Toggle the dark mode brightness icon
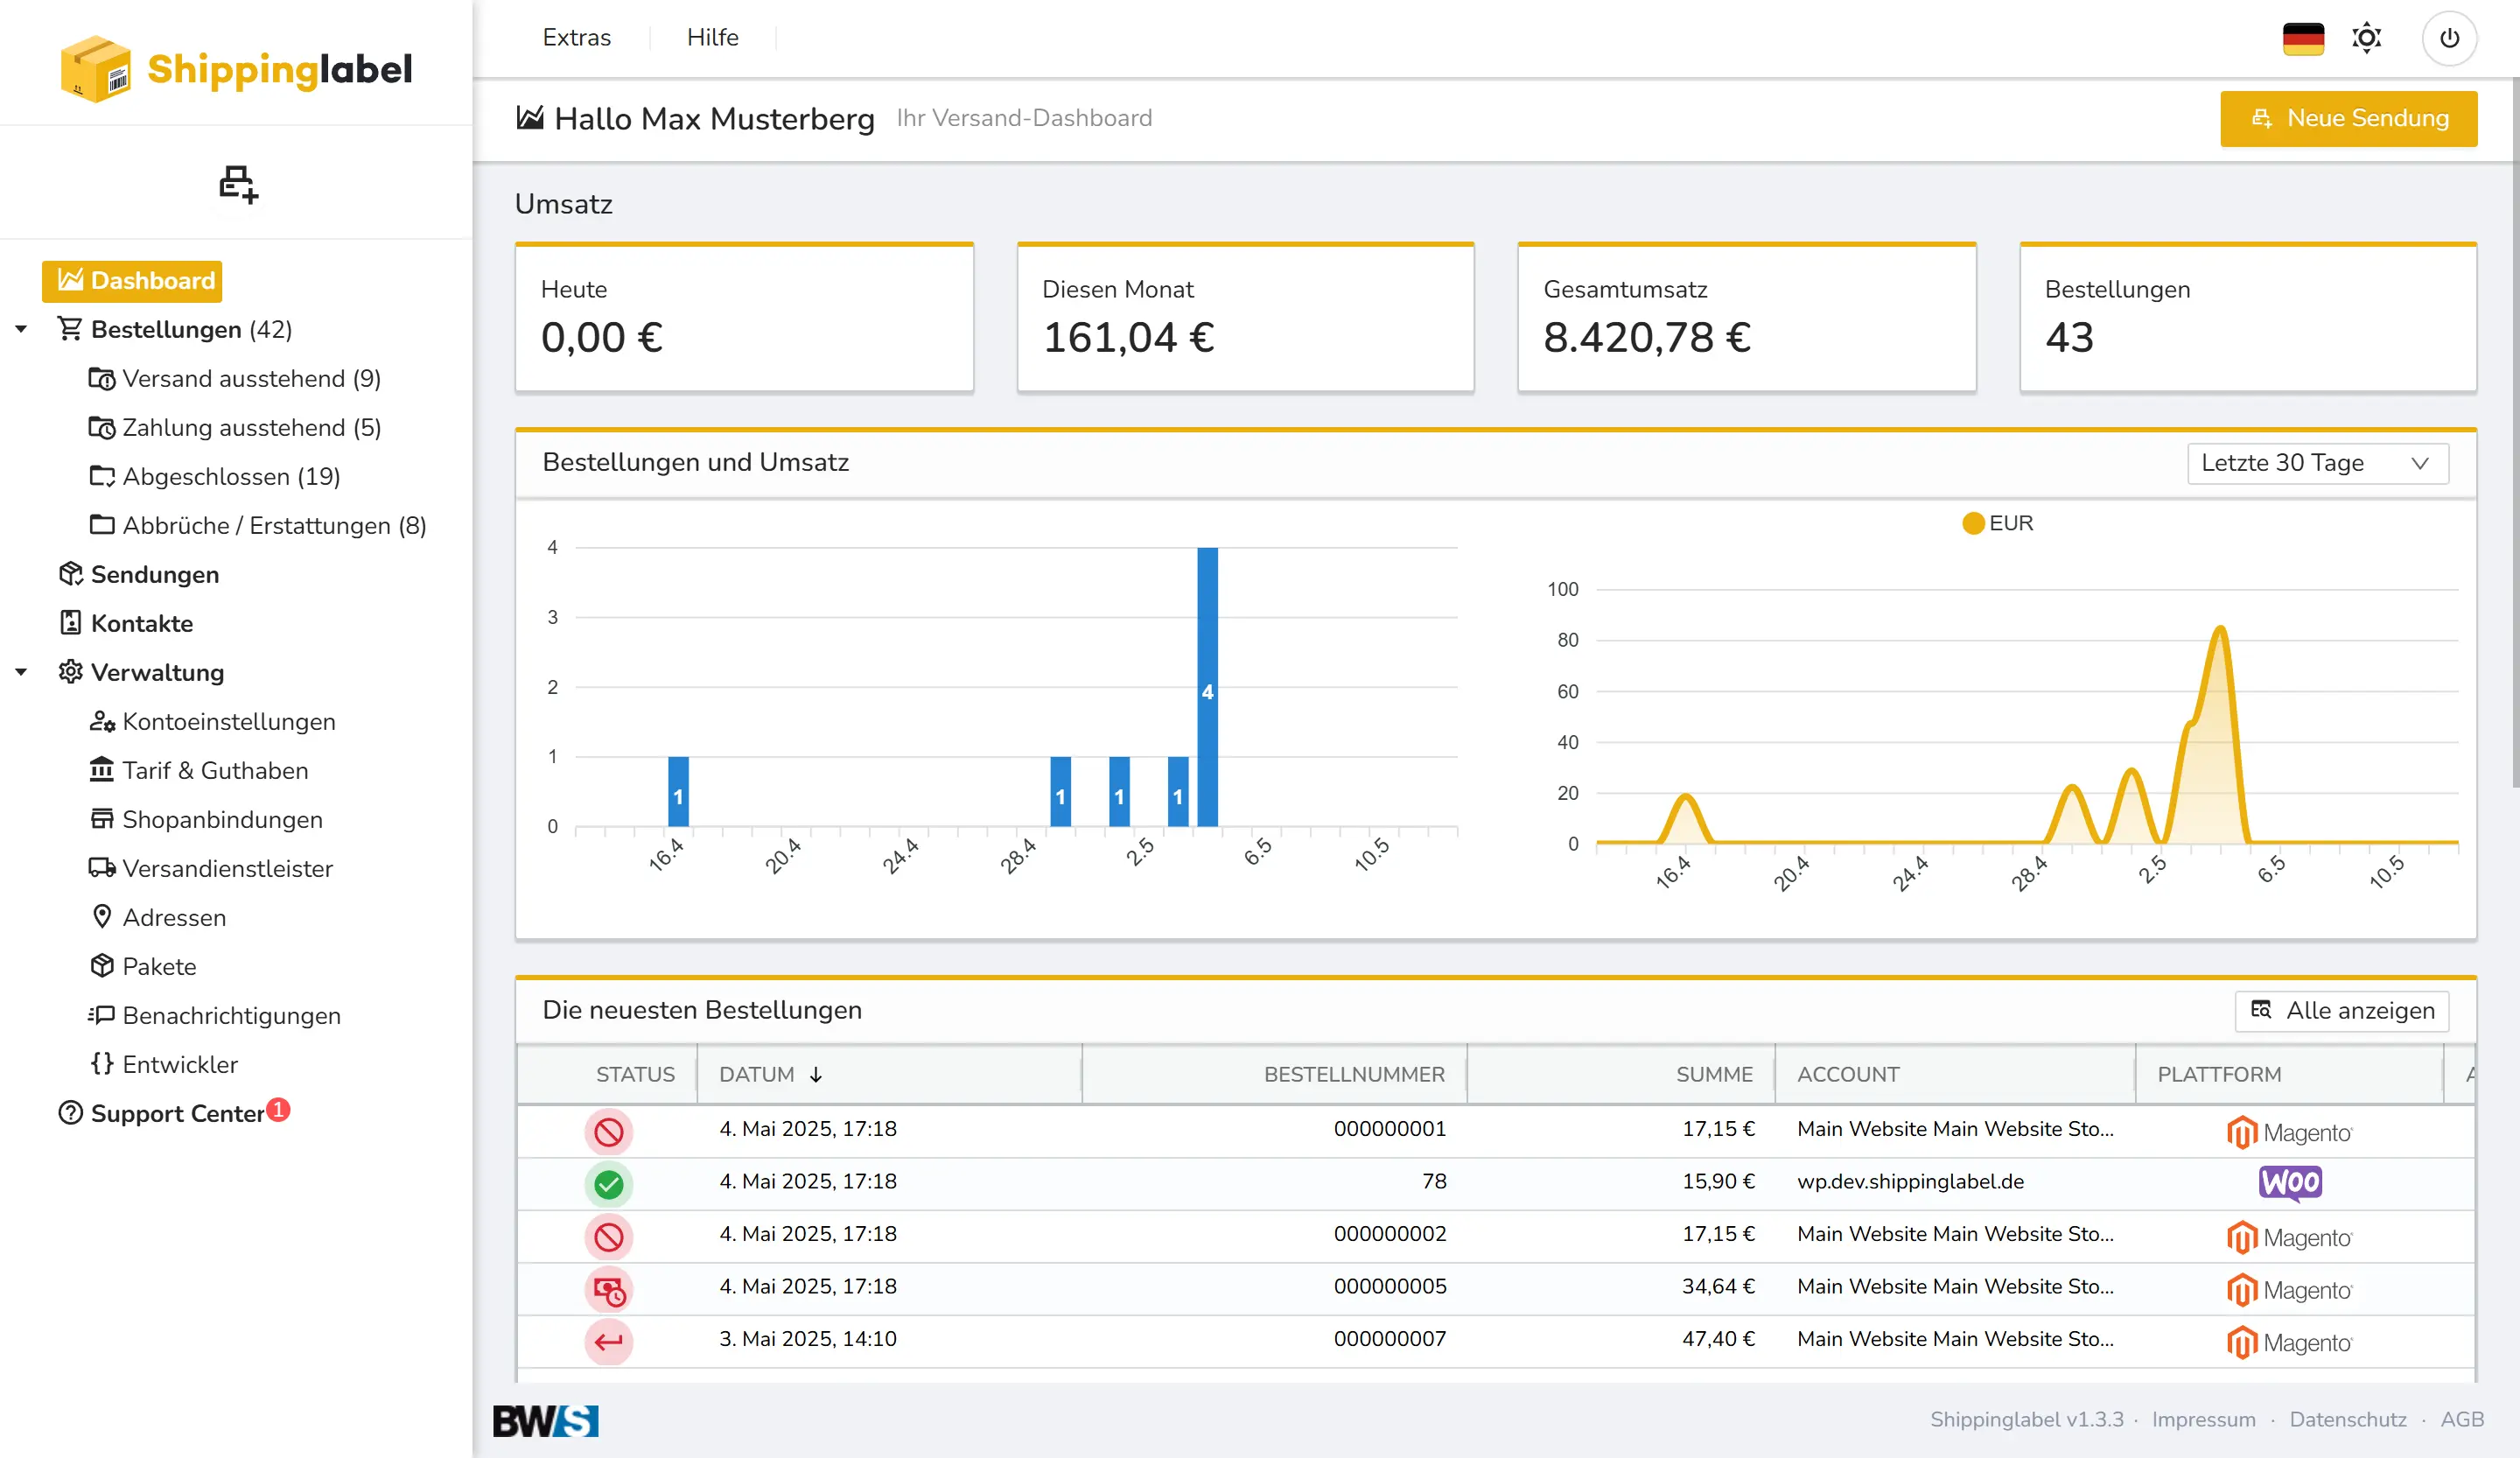Viewport: 2520px width, 1458px height. [2367, 38]
